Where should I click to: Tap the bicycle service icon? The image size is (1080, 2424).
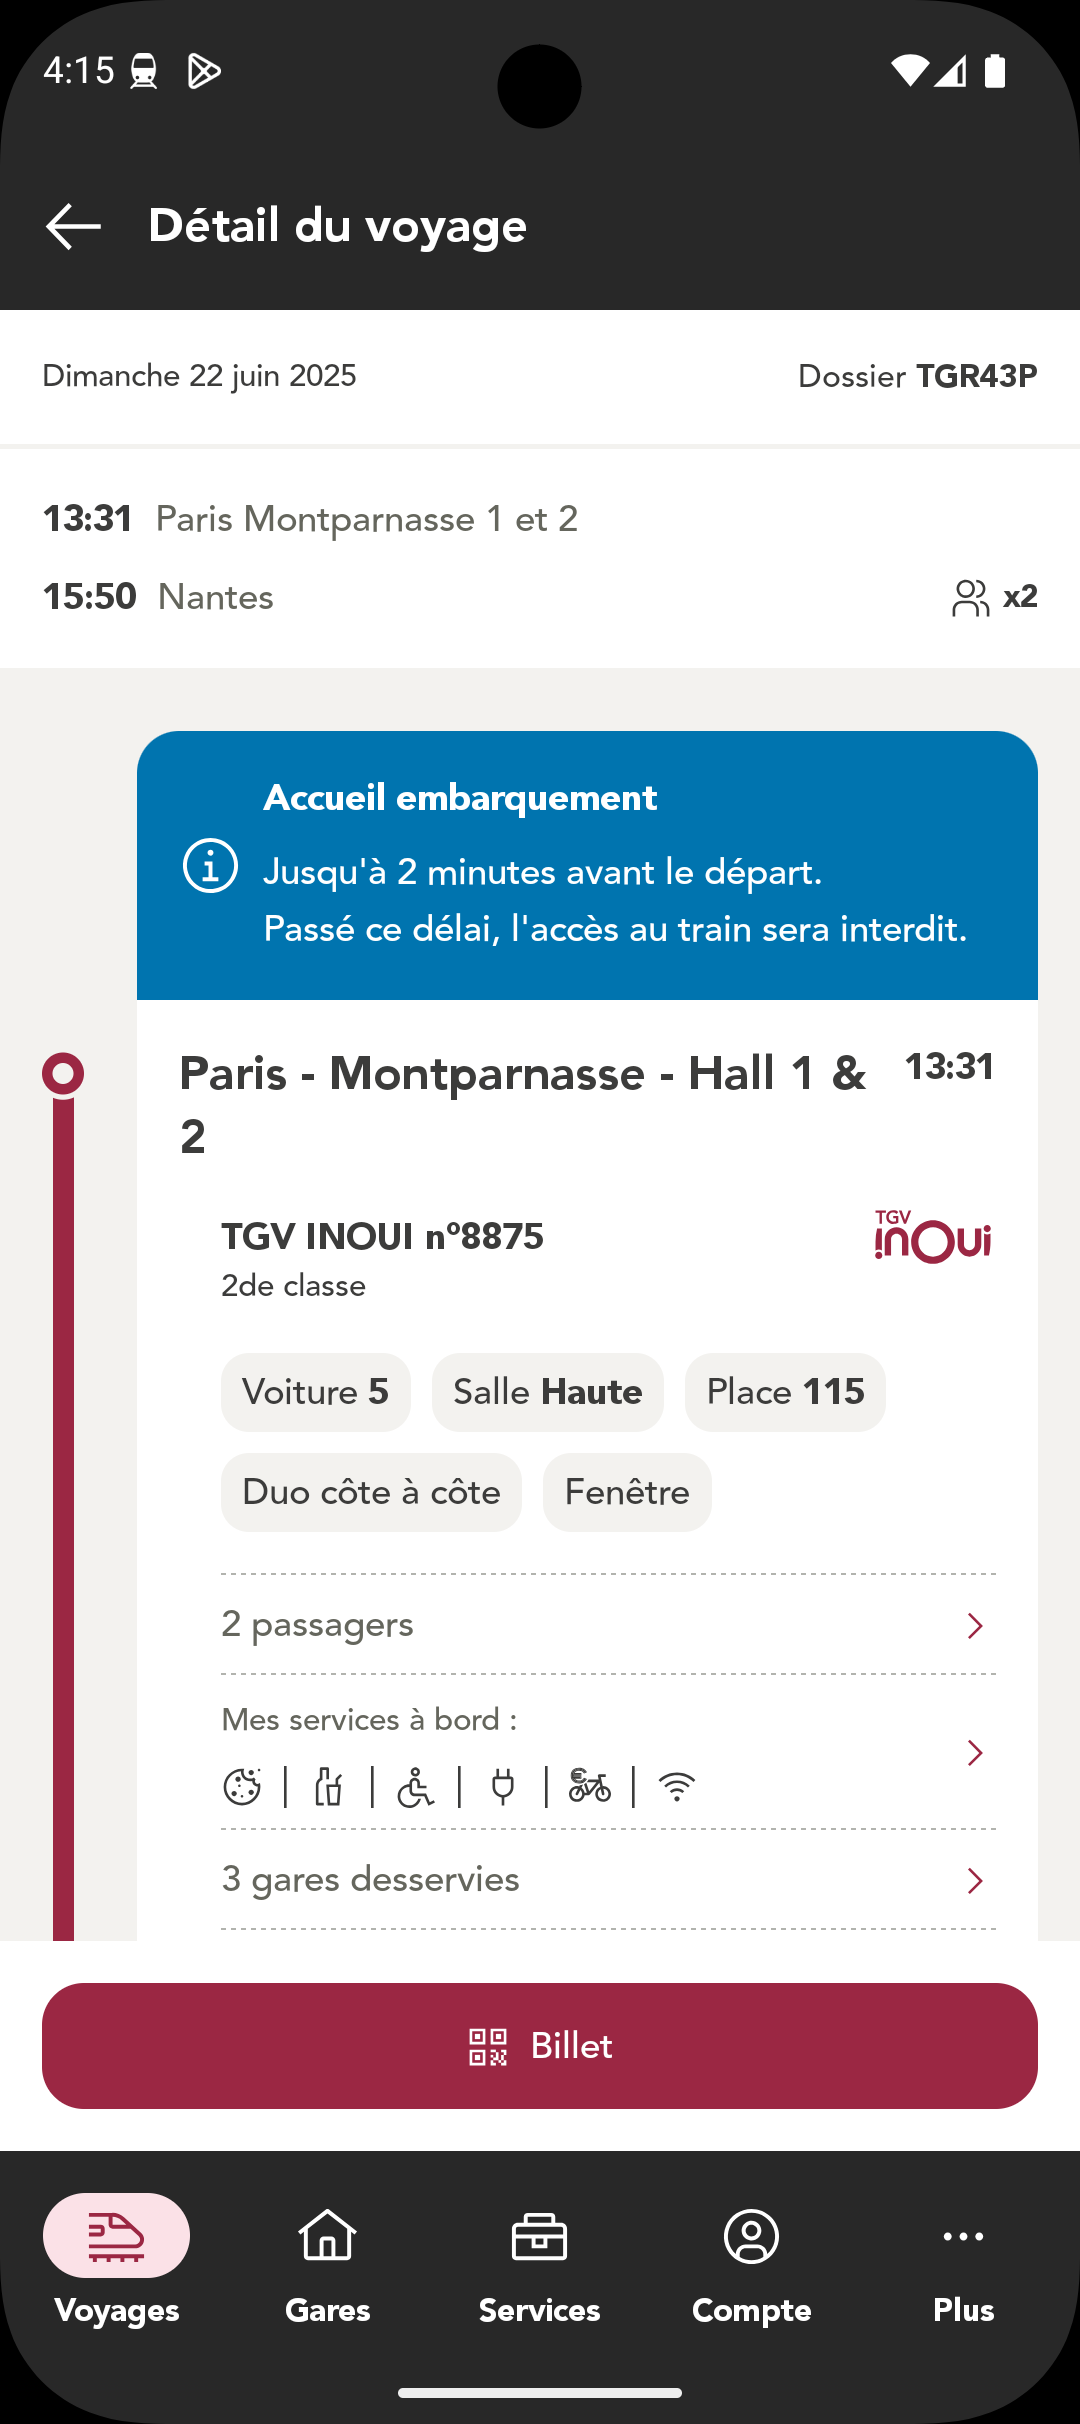tap(590, 1787)
